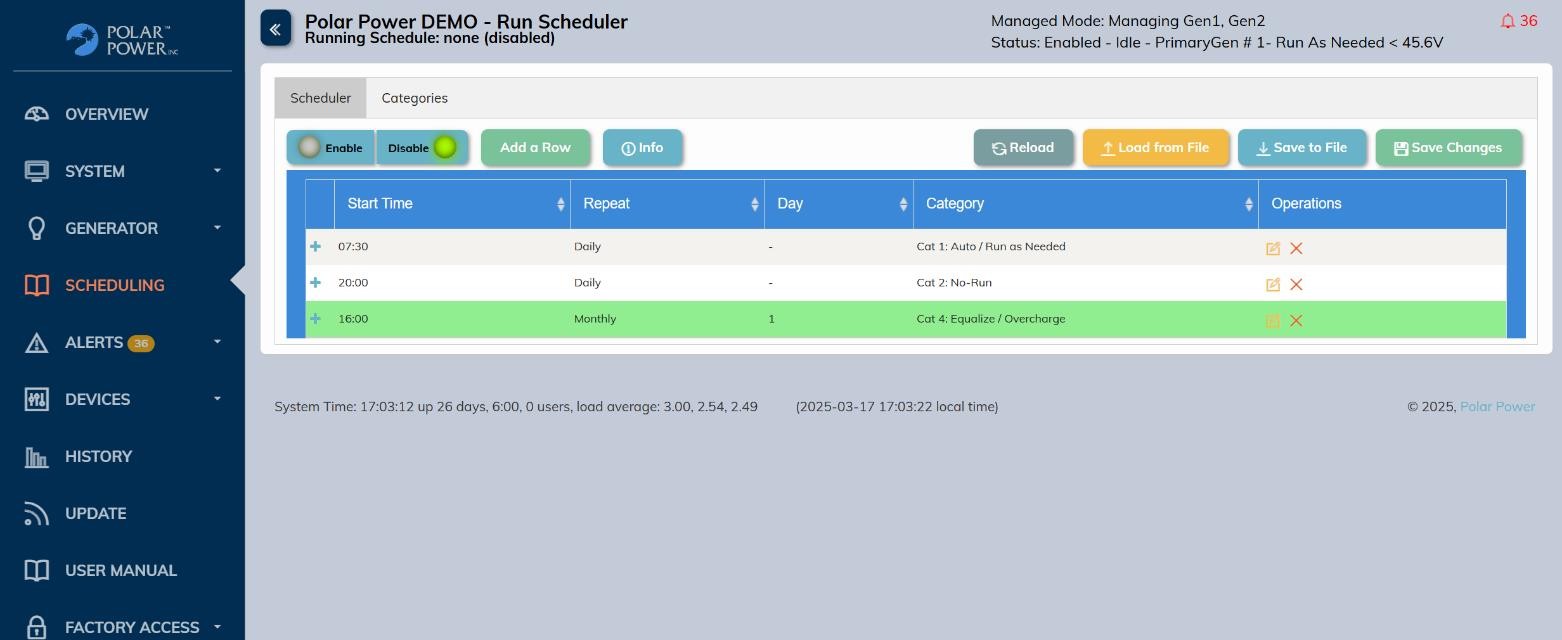Image resolution: width=1562 pixels, height=640 pixels.
Task: Open History from the sidebar
Action: pyautogui.click(x=98, y=456)
